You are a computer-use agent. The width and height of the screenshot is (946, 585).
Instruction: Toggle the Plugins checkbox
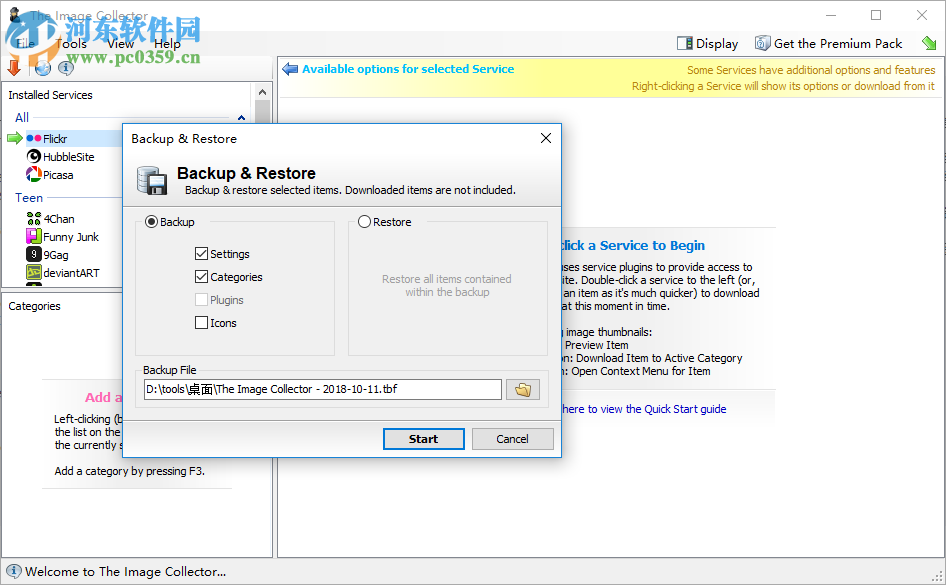(202, 300)
